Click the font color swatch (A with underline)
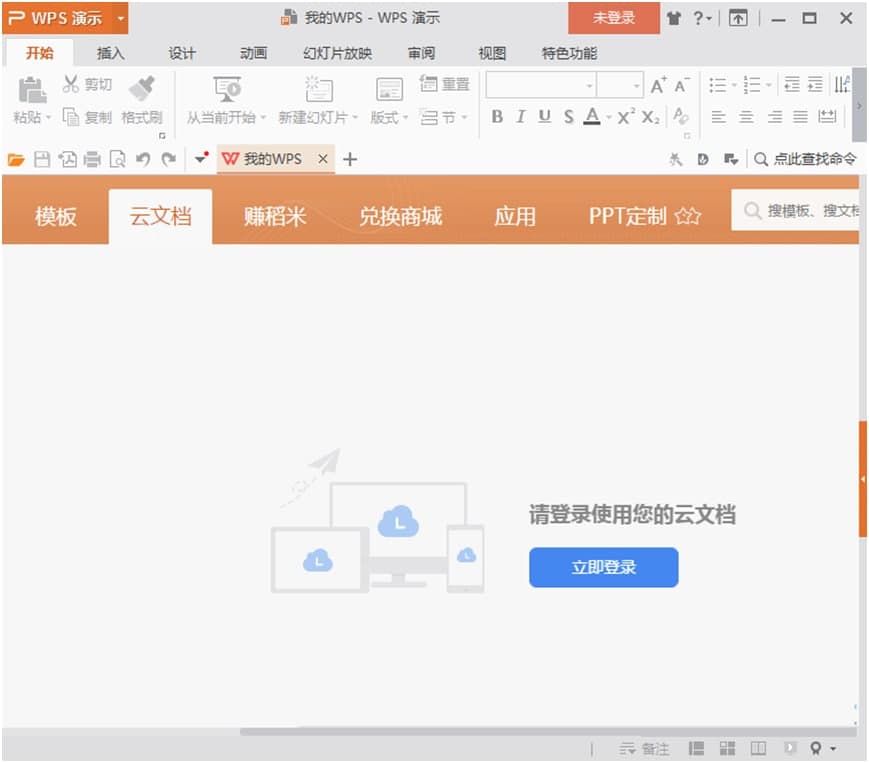 592,116
